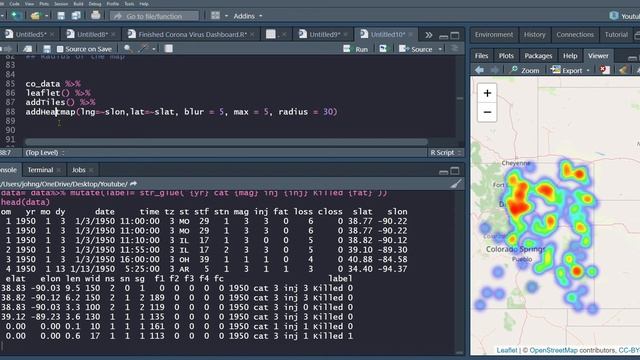Minimize the console pane

444,171
